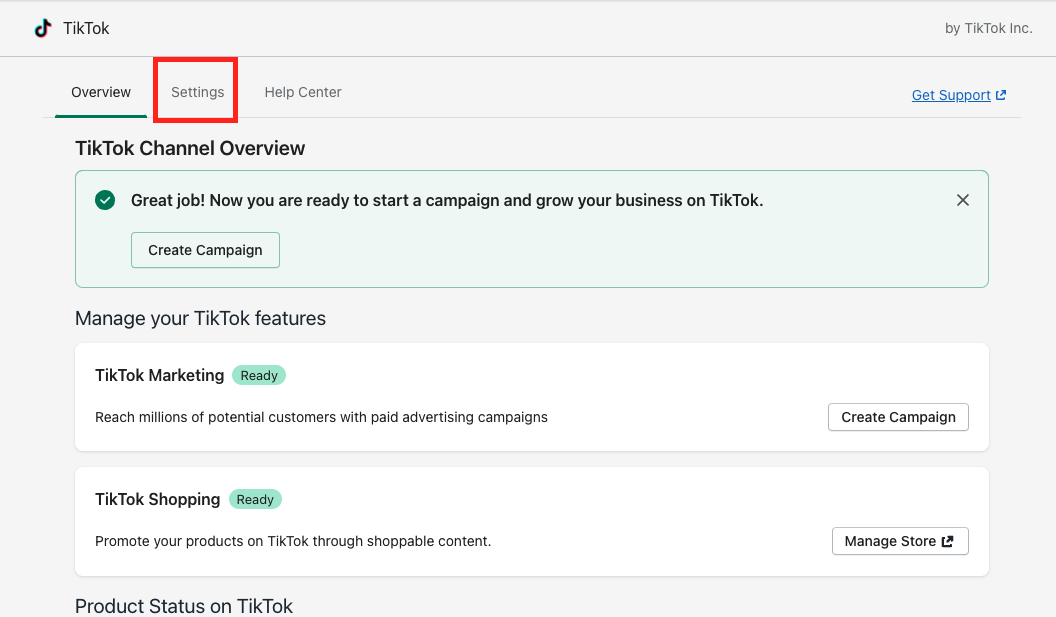
Task: Click the Ready badge next to TikTok Marketing
Action: click(259, 375)
